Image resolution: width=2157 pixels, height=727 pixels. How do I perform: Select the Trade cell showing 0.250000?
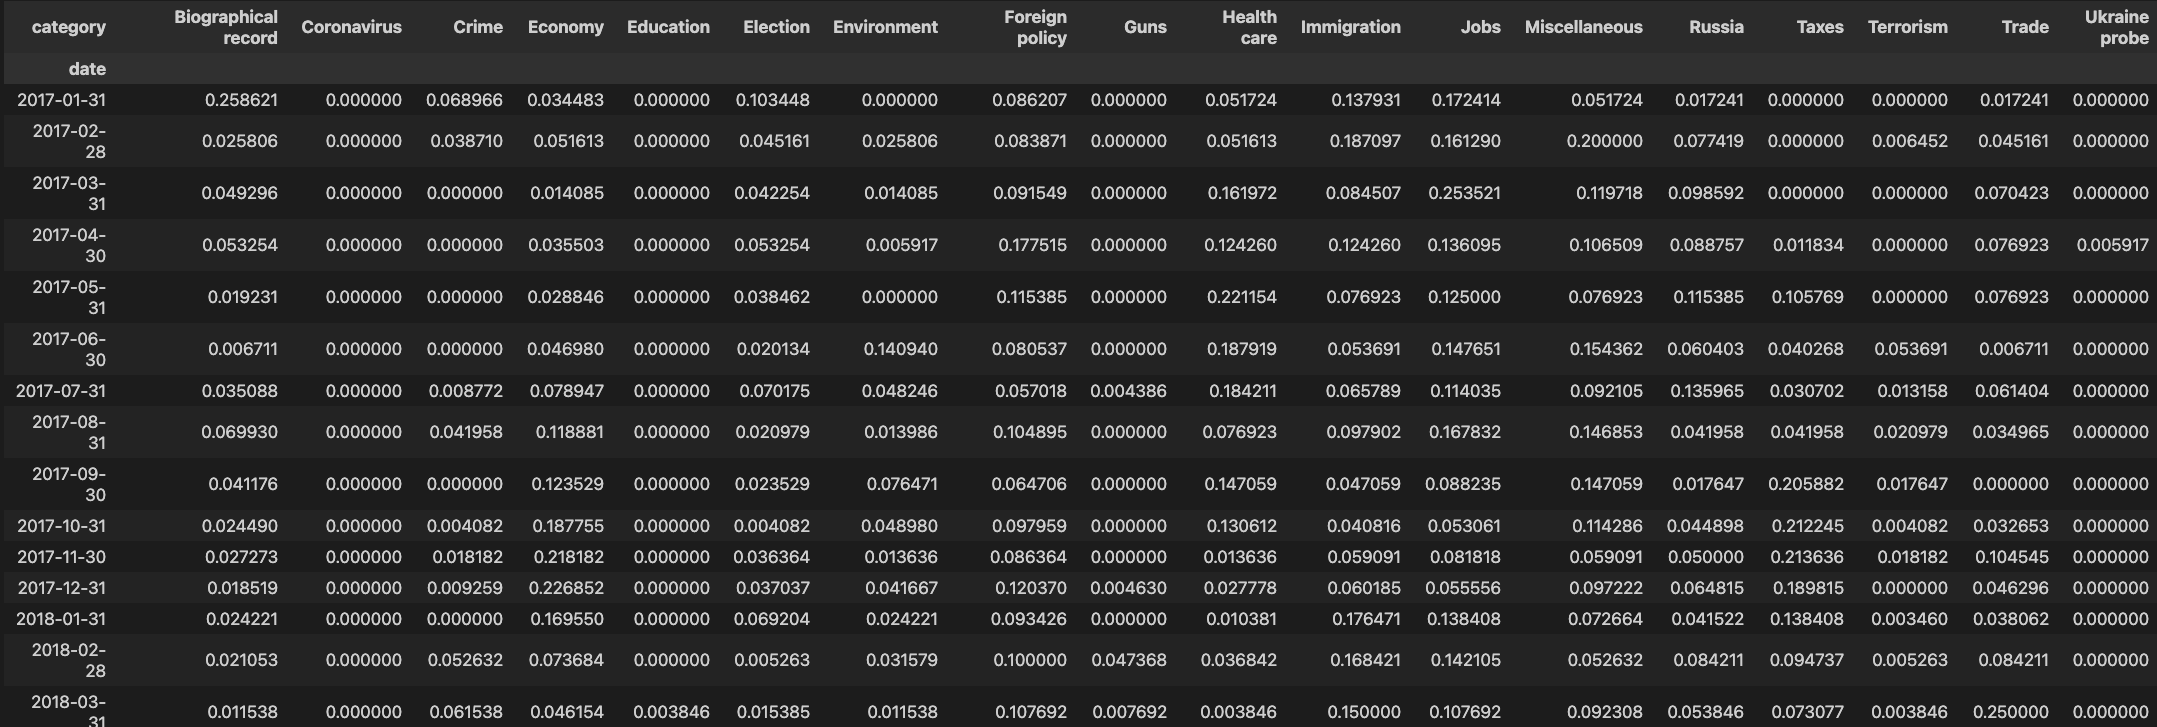[x=2010, y=712]
